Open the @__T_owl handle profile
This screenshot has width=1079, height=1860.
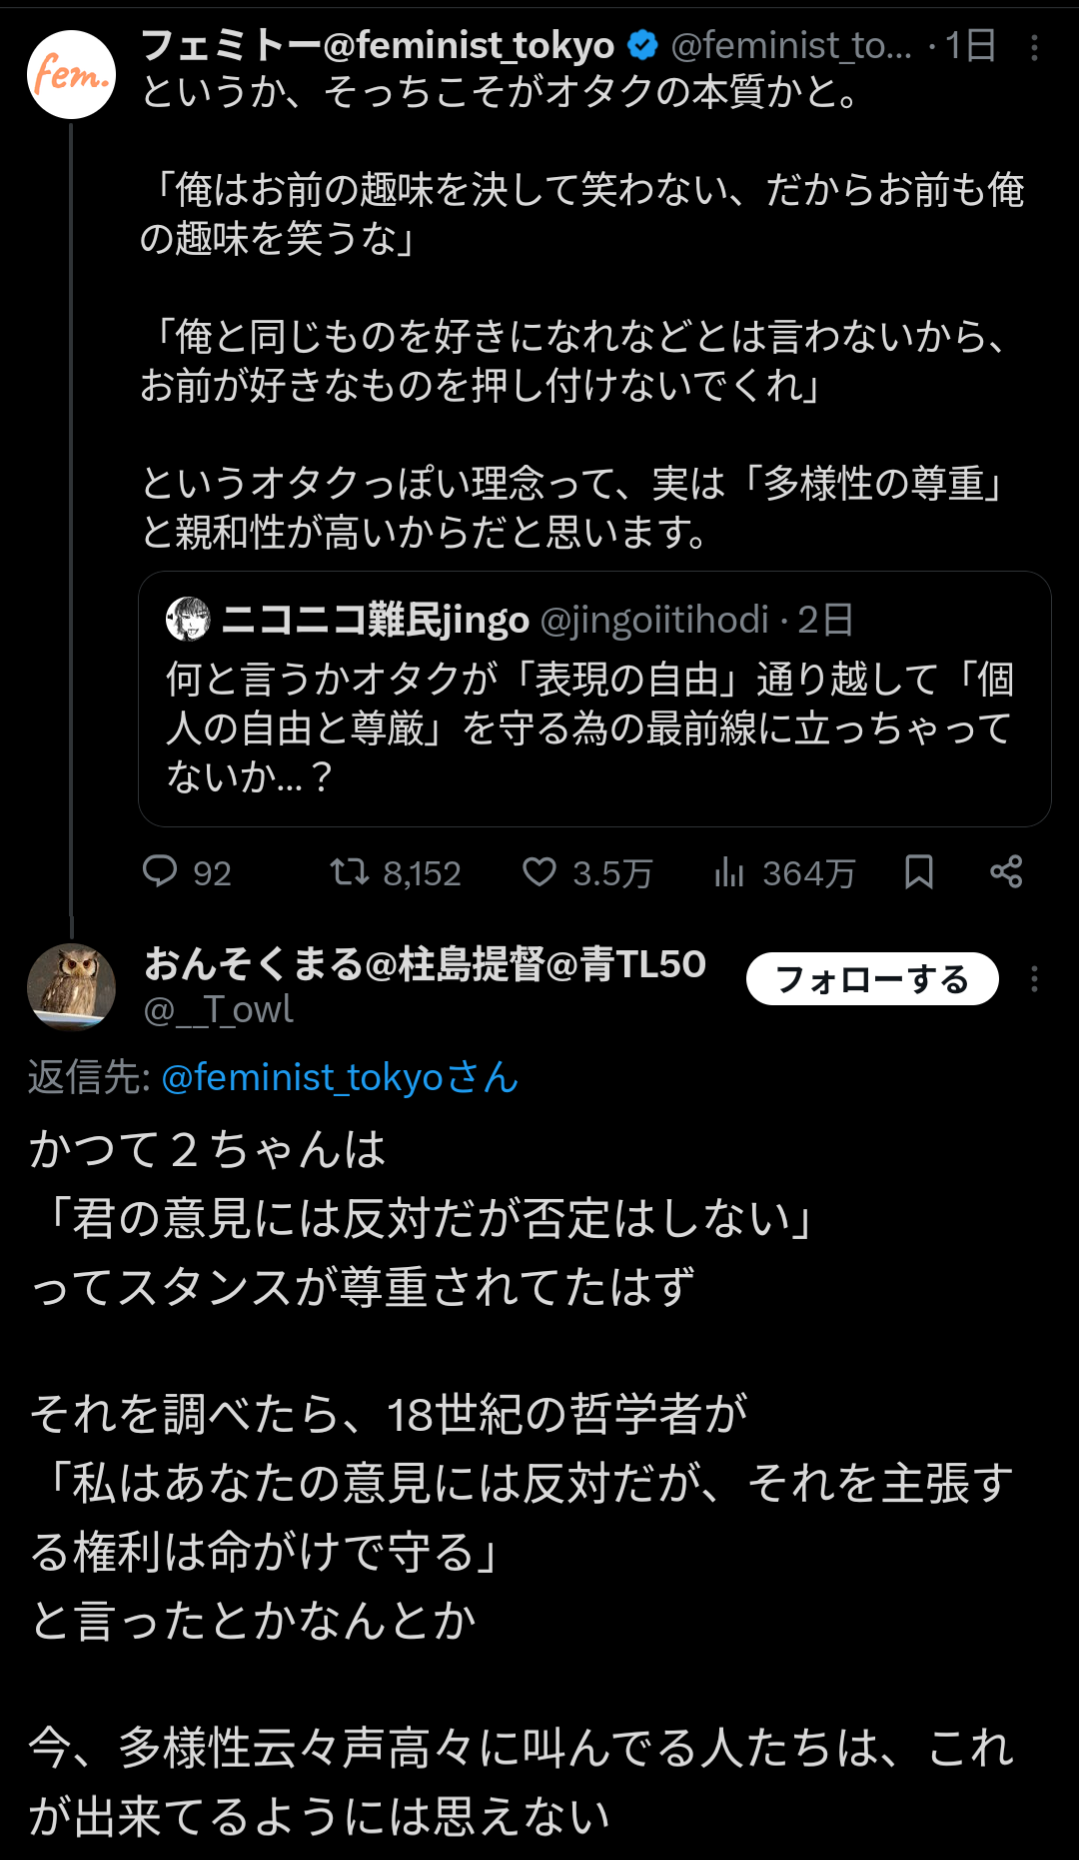coord(219,1010)
